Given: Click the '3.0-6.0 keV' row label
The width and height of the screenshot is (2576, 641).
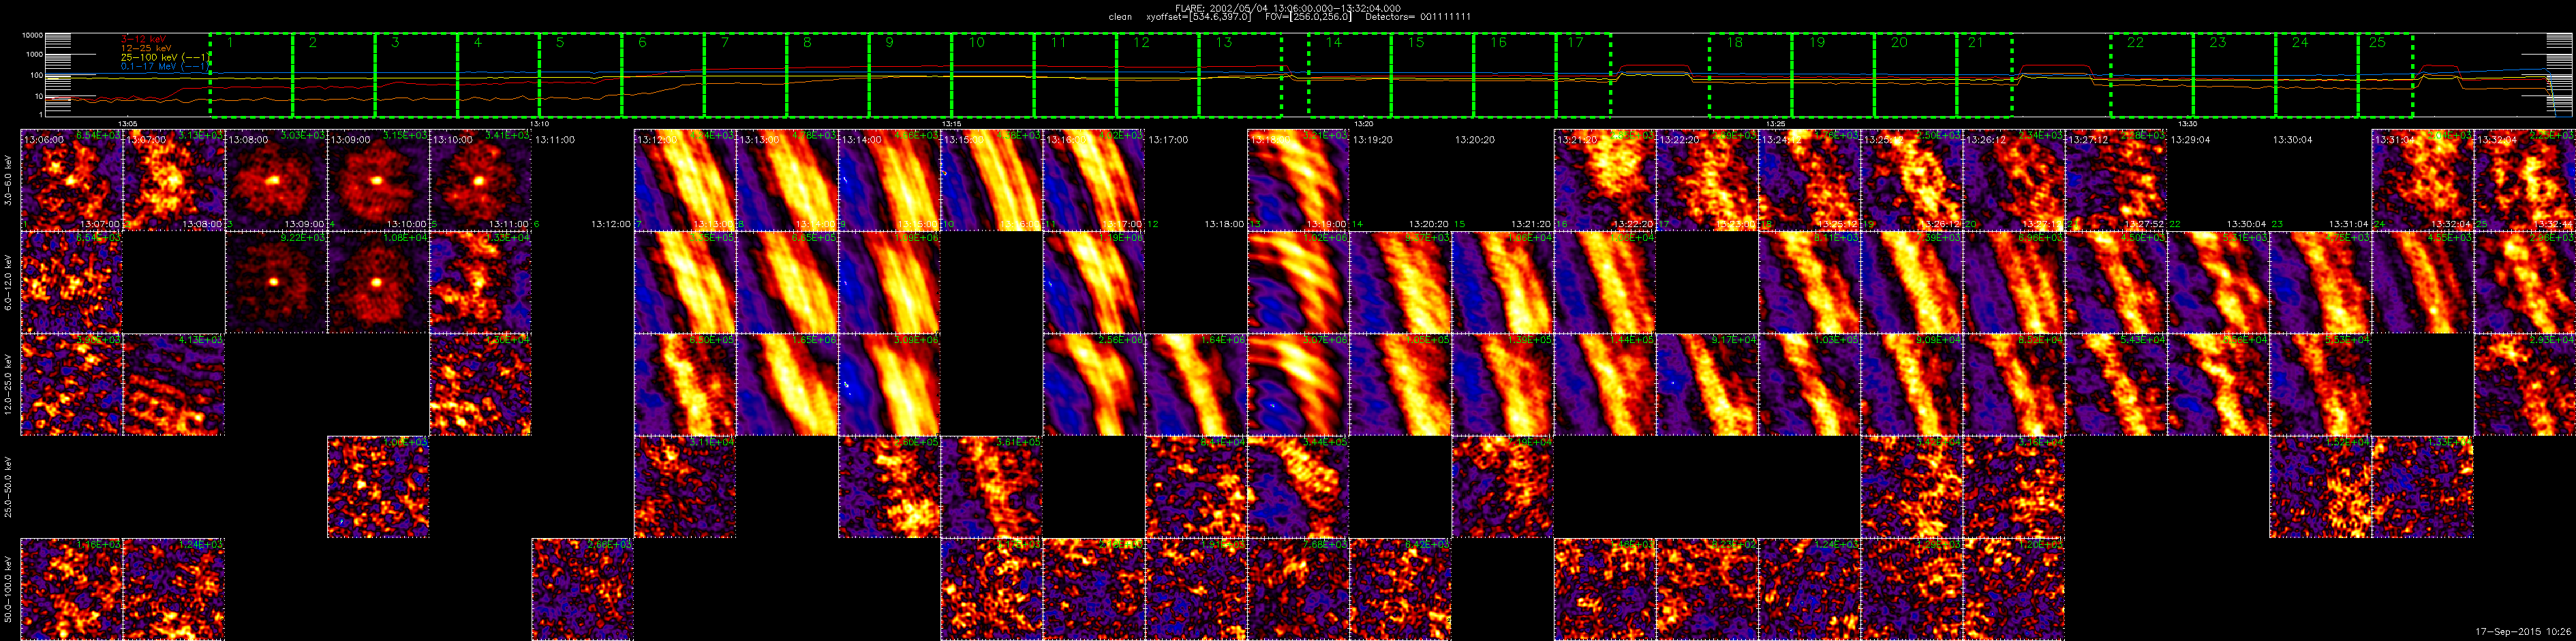Looking at the screenshot, I should pos(8,180).
